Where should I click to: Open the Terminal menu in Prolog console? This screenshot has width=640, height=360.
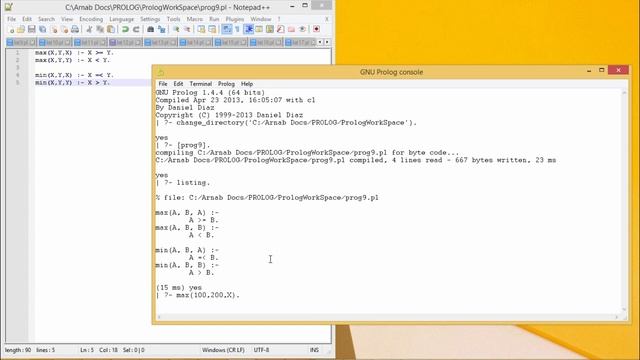click(x=200, y=84)
